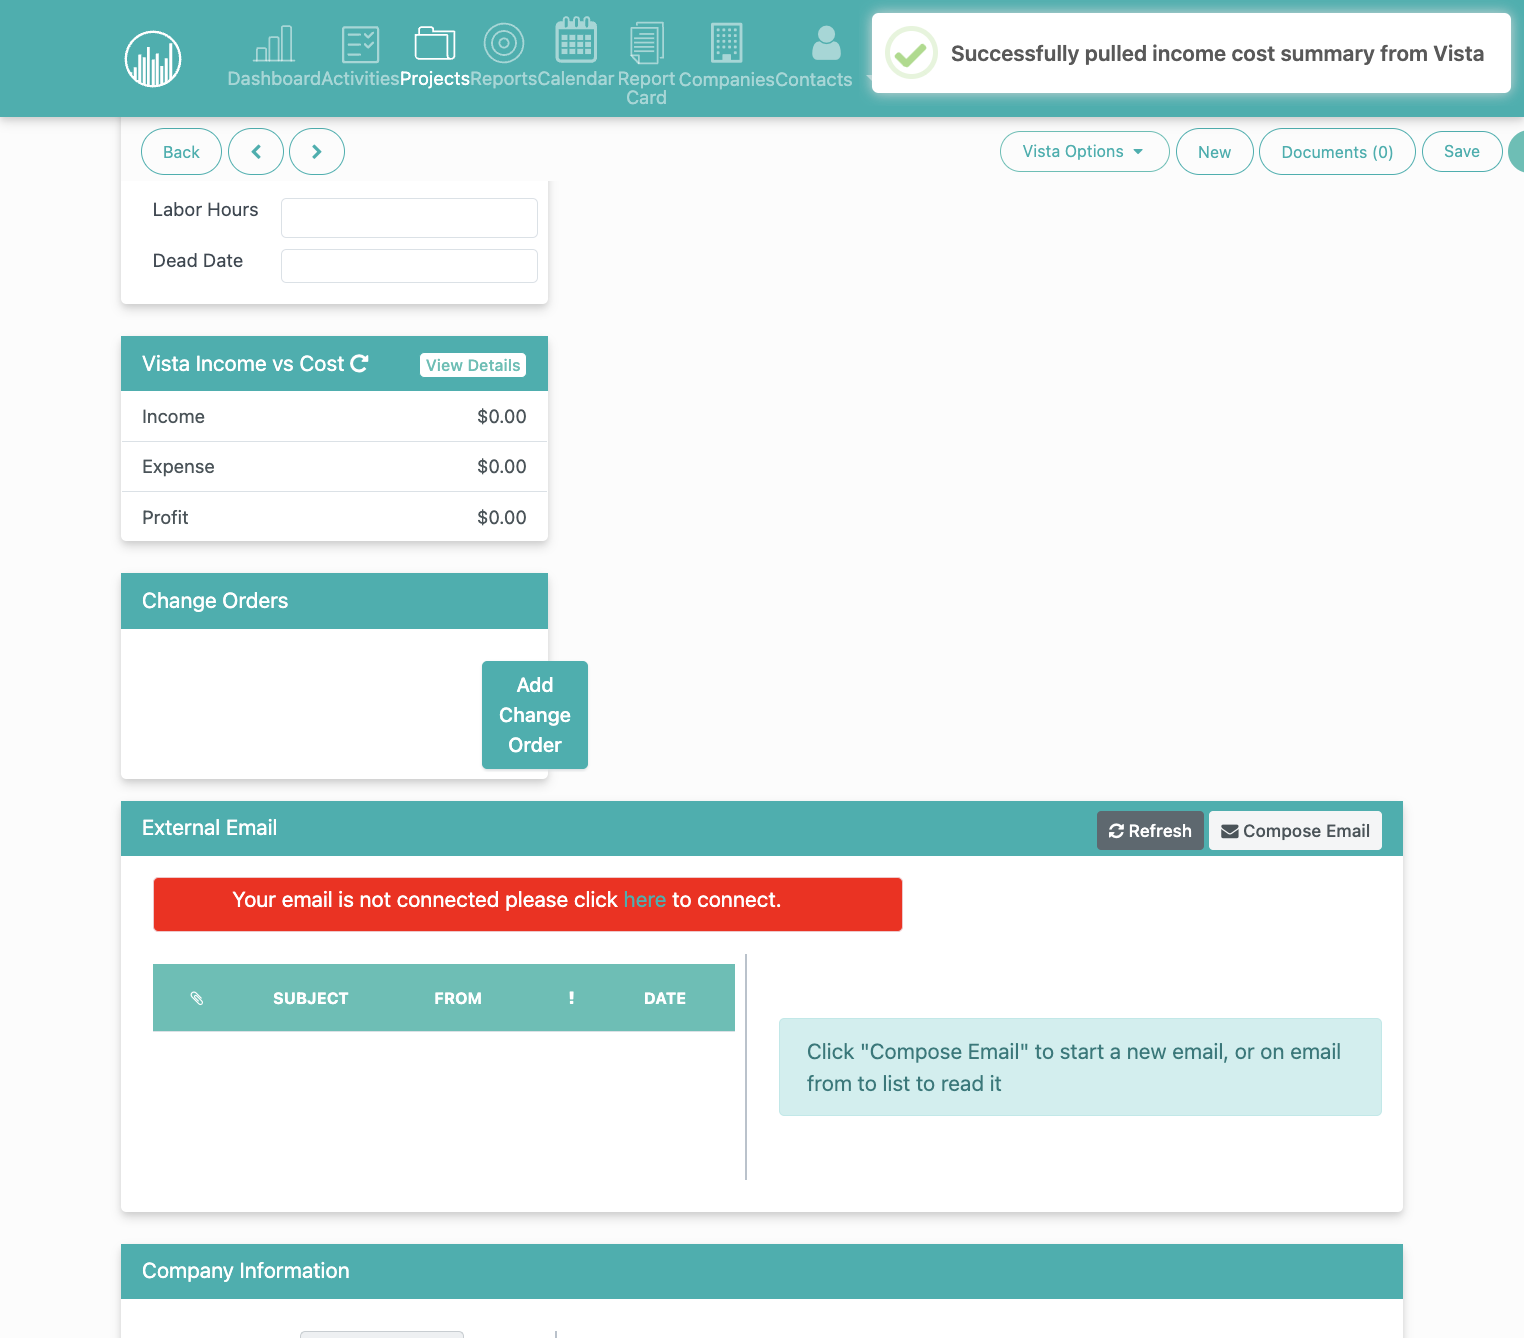This screenshot has height=1338, width=1524.
Task: Sort emails by FROM column
Action: (x=458, y=998)
